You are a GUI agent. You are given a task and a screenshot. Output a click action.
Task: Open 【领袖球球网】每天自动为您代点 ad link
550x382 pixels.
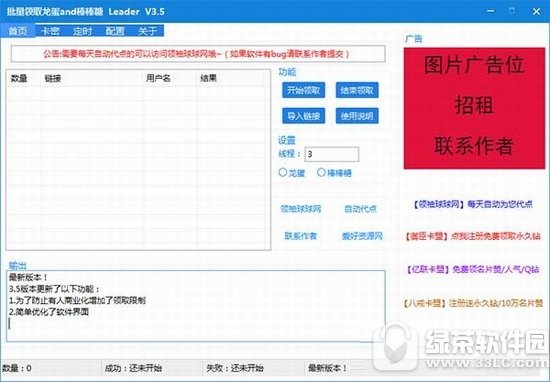pos(472,204)
